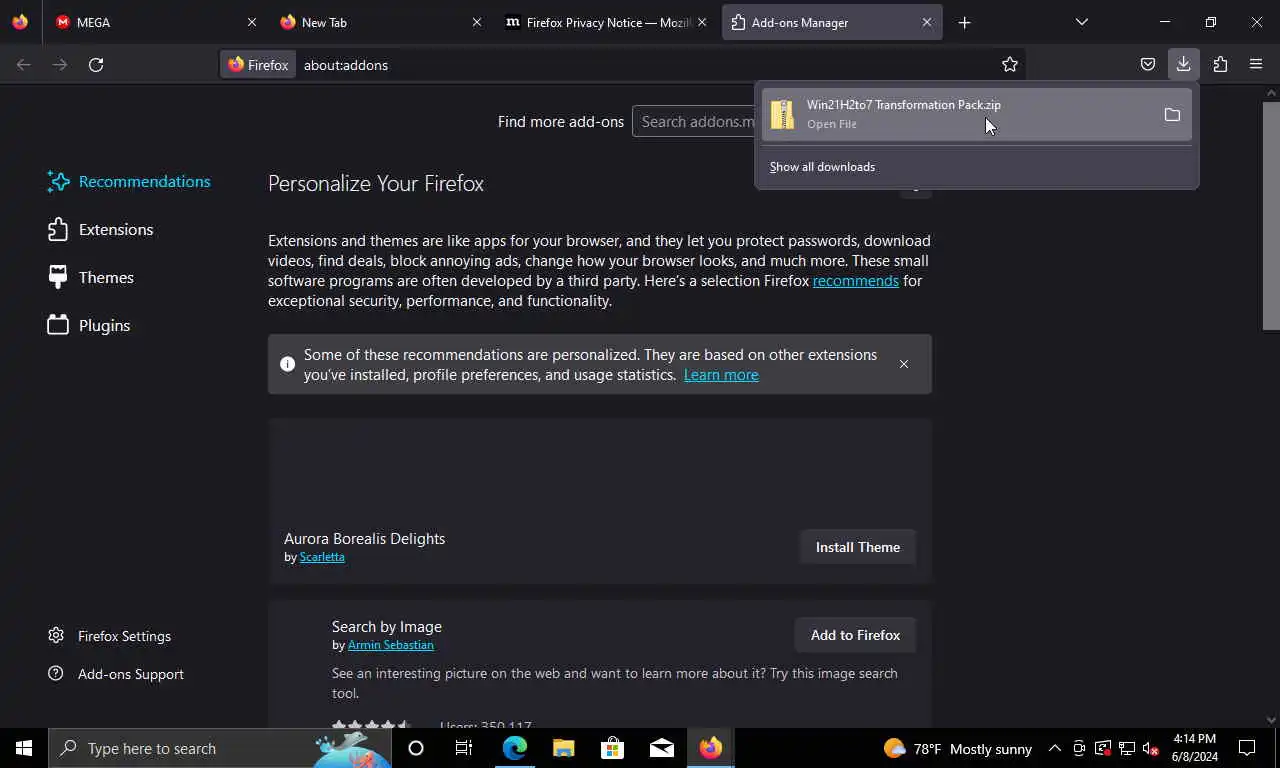Add Search by Image to Firefox
Image resolution: width=1280 pixels, height=768 pixels.
coord(855,635)
